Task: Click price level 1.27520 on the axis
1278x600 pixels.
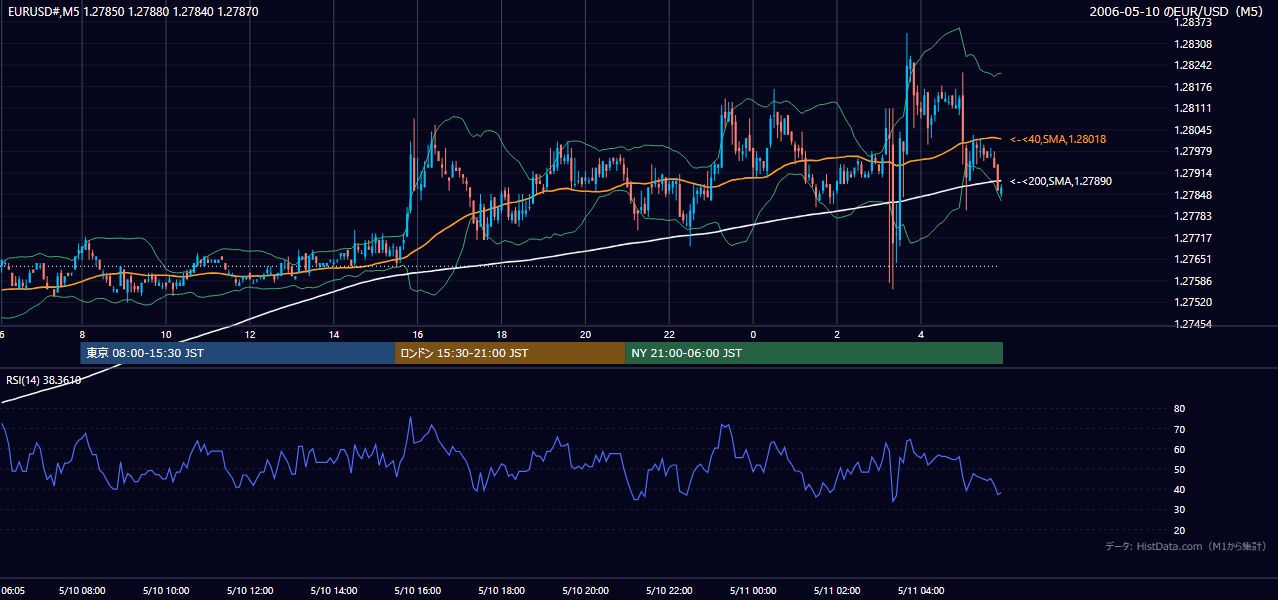Action: [1192, 302]
